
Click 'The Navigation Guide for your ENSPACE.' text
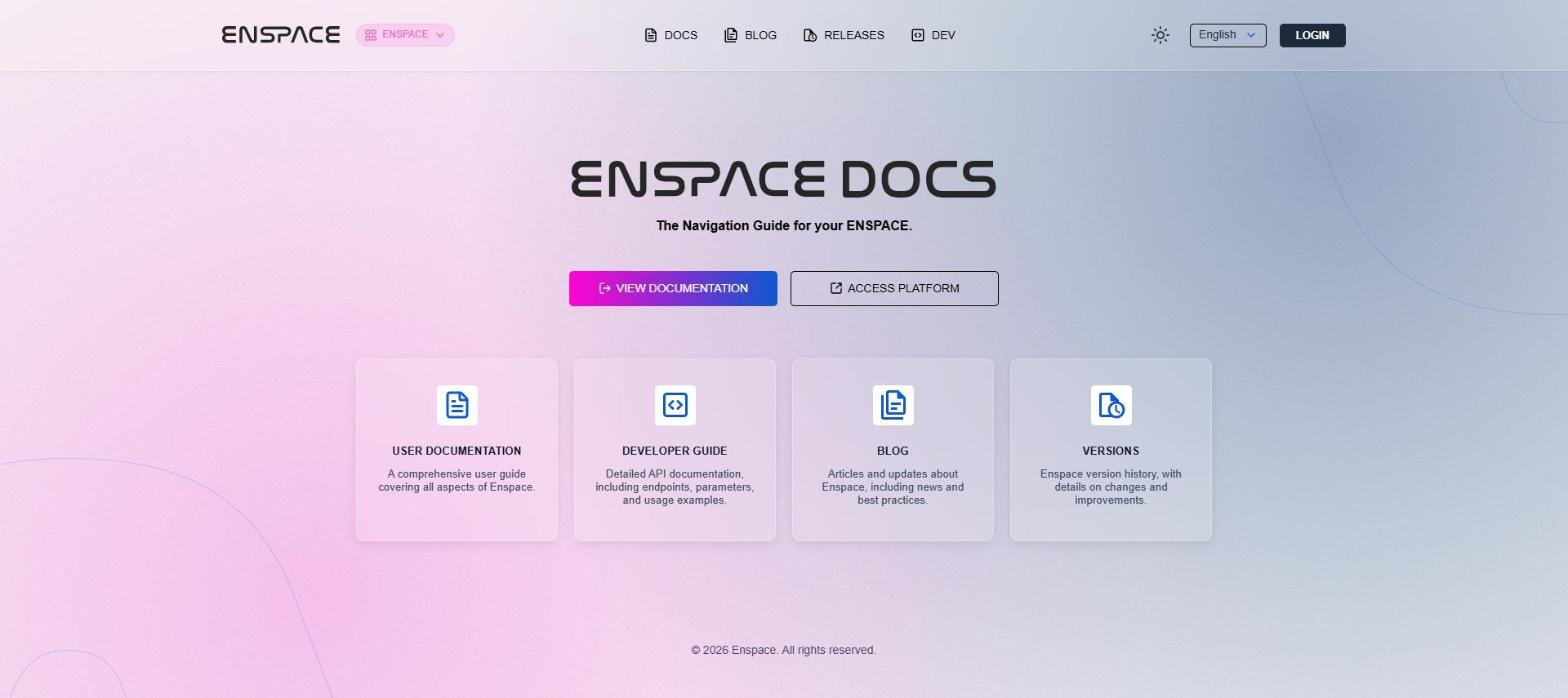point(784,226)
